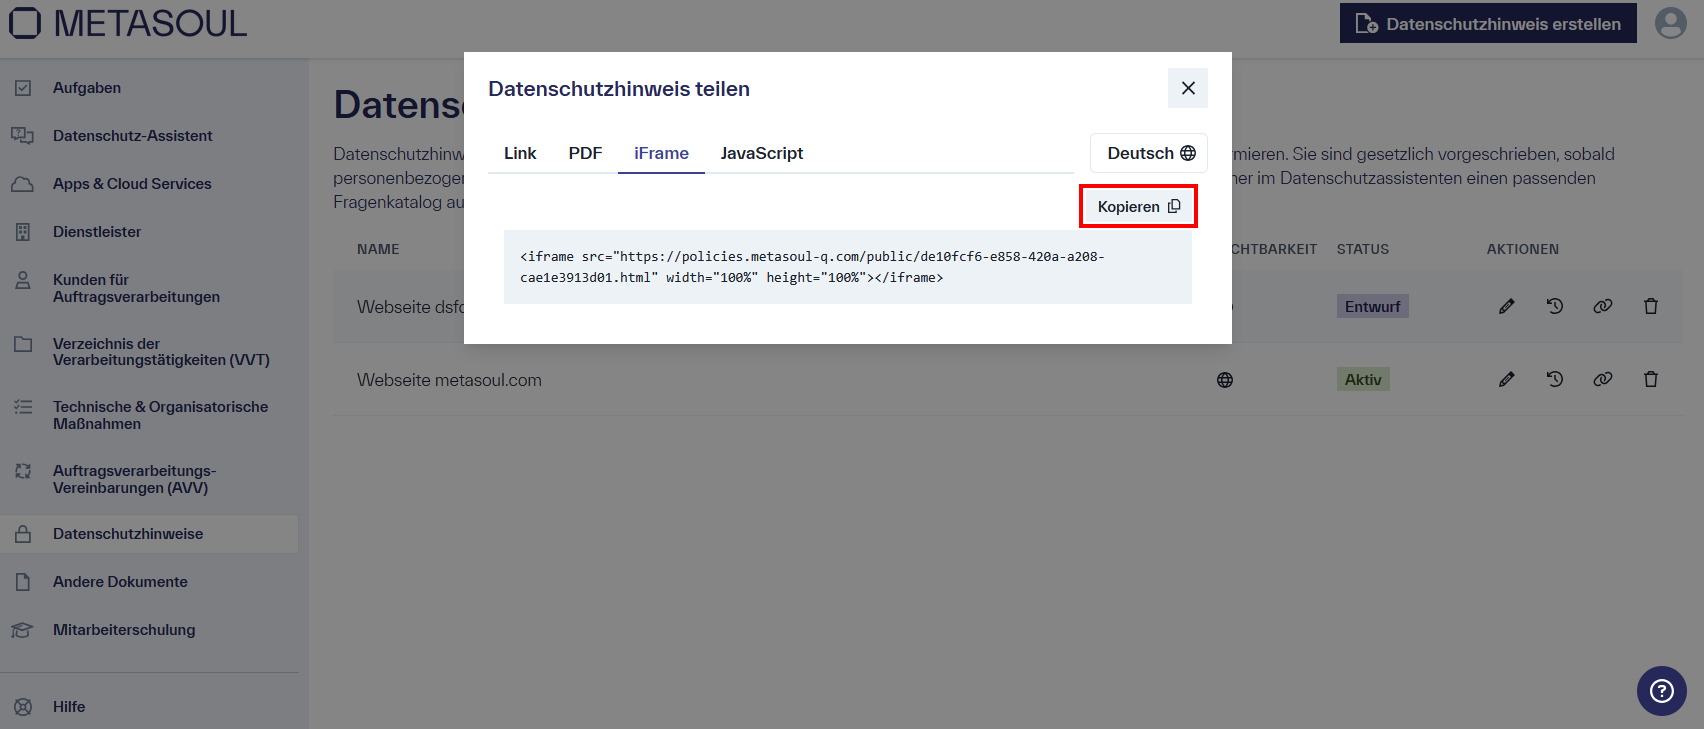Open the JavaScript tab
This screenshot has width=1704, height=729.
tap(761, 153)
